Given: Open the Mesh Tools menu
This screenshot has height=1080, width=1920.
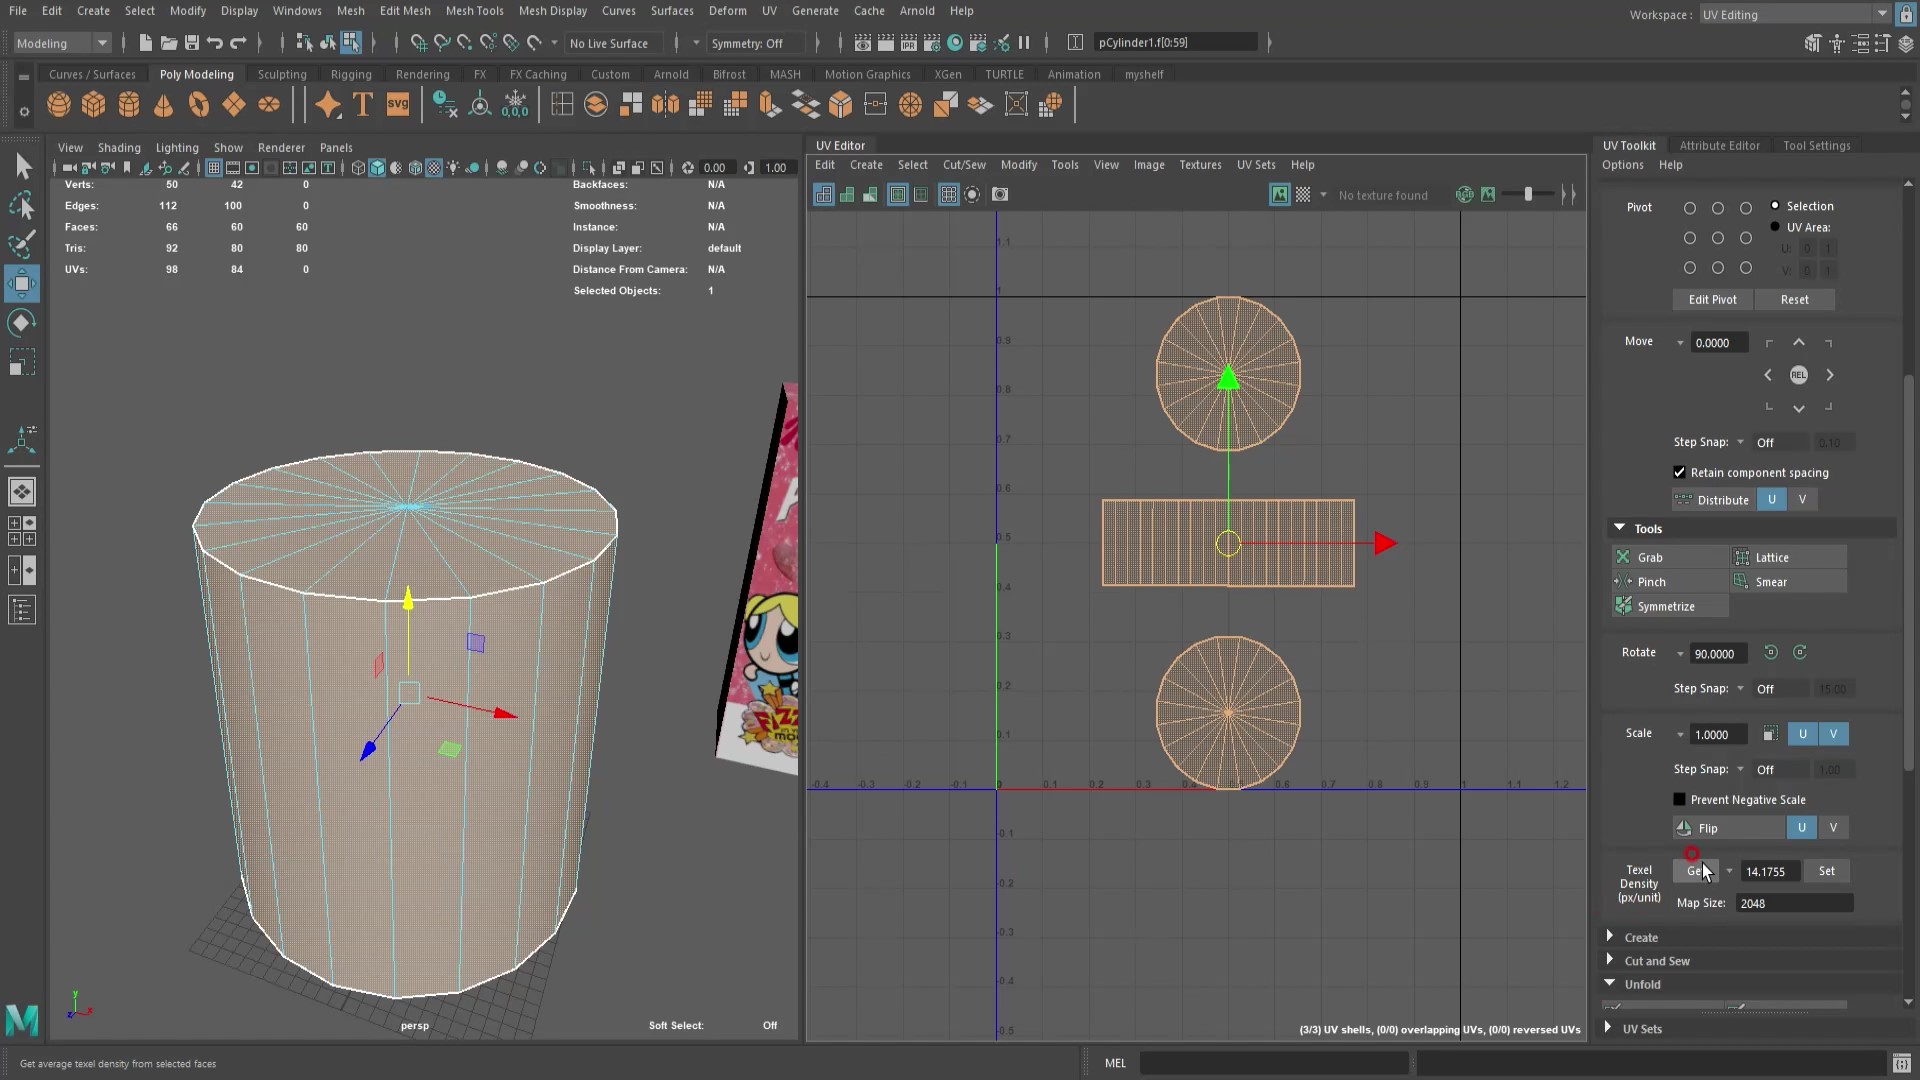Looking at the screenshot, I should pos(474,11).
